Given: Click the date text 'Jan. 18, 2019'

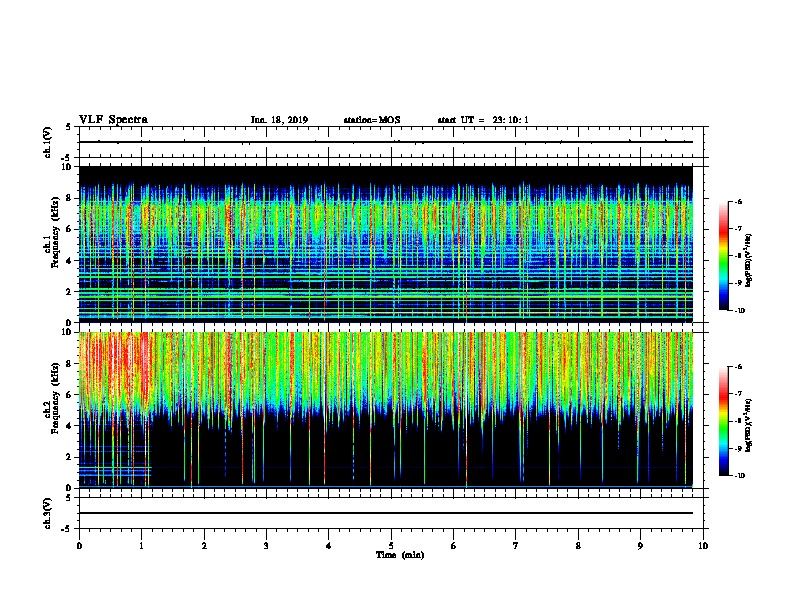Looking at the screenshot, I should point(279,120).
